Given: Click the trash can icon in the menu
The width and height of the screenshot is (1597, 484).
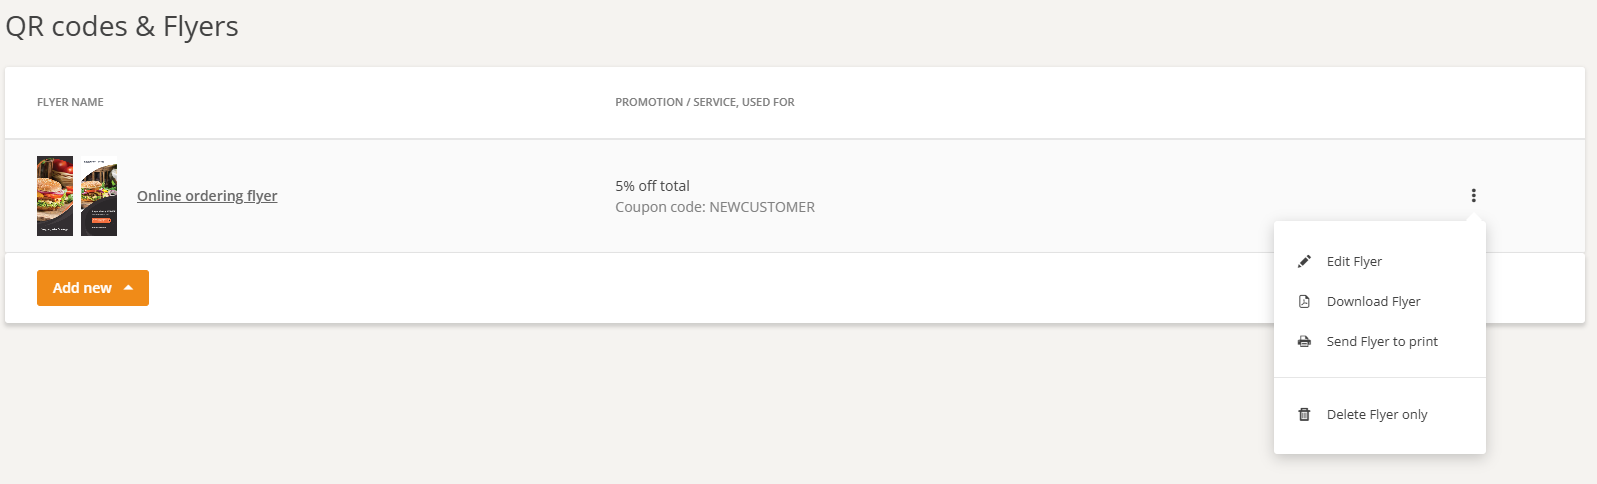Looking at the screenshot, I should (x=1304, y=414).
